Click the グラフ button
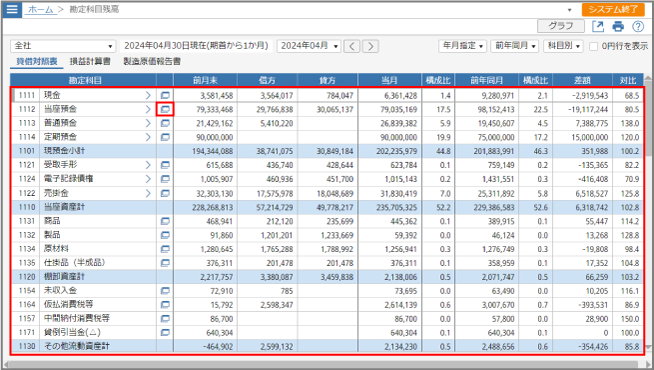654x370 pixels. tap(561, 26)
